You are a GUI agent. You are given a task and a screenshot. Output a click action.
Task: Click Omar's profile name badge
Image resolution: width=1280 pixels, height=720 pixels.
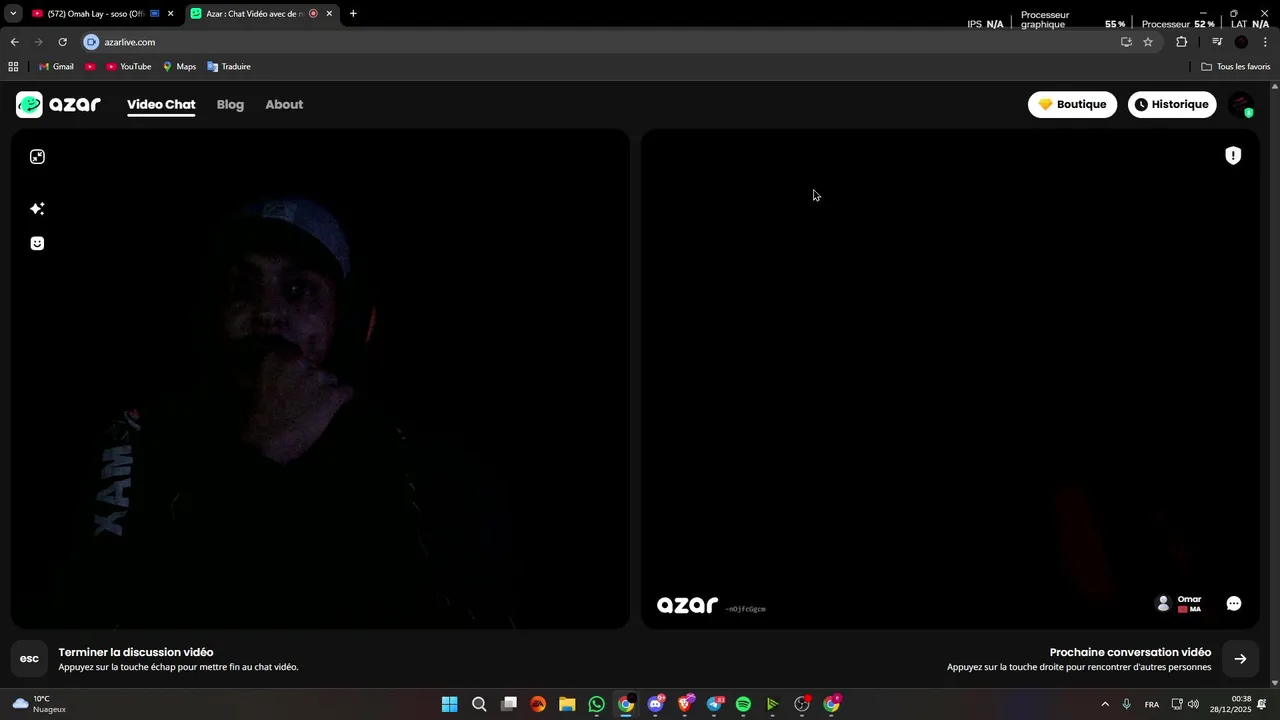[x=1179, y=604]
